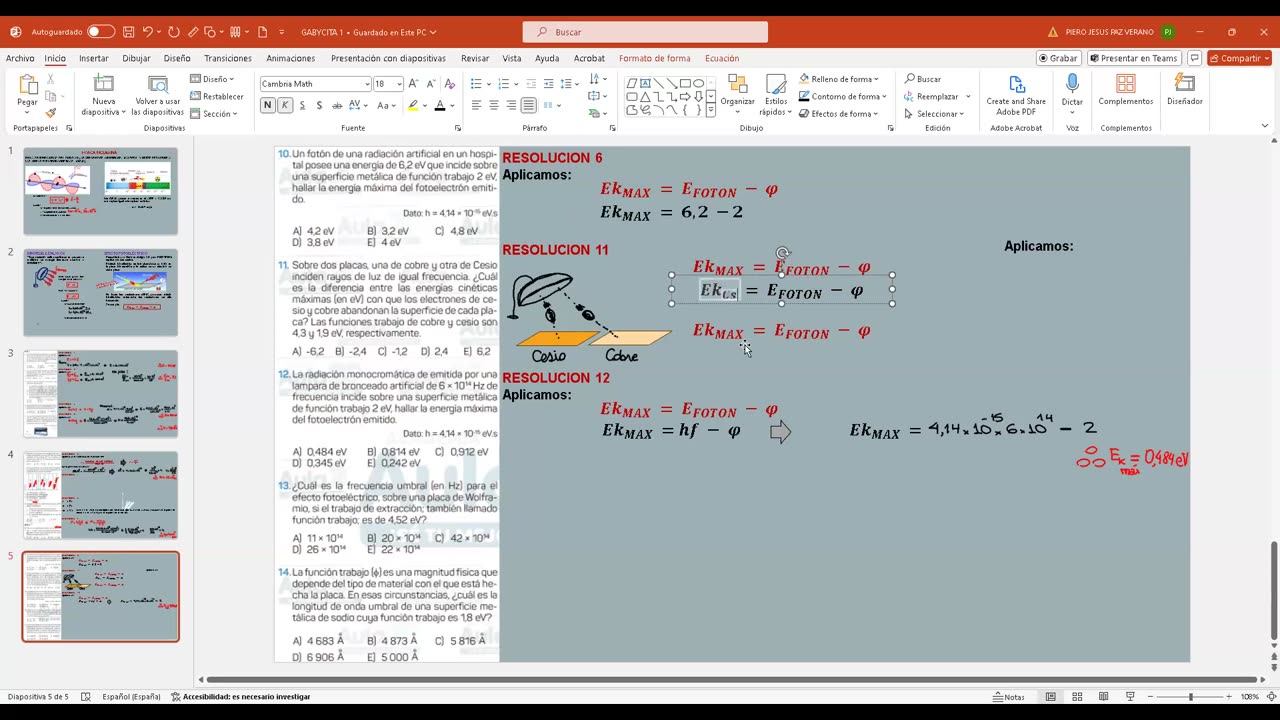Viewport: 1280px width, 720px height.
Task: Open the Seleccionar dropdown
Action: [934, 113]
